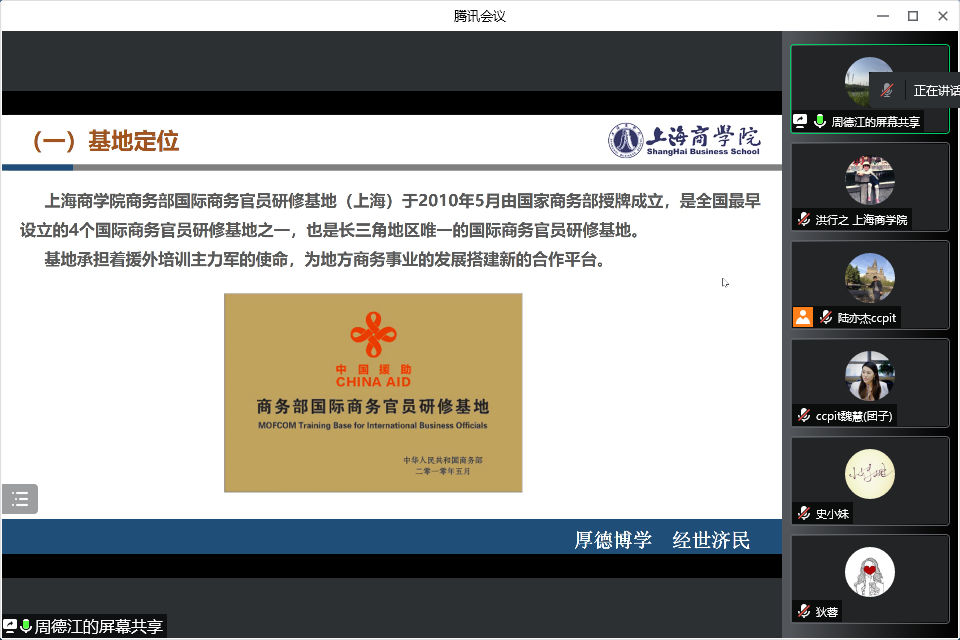Click green mic icon in bottom-left 周德江 label

26,626
